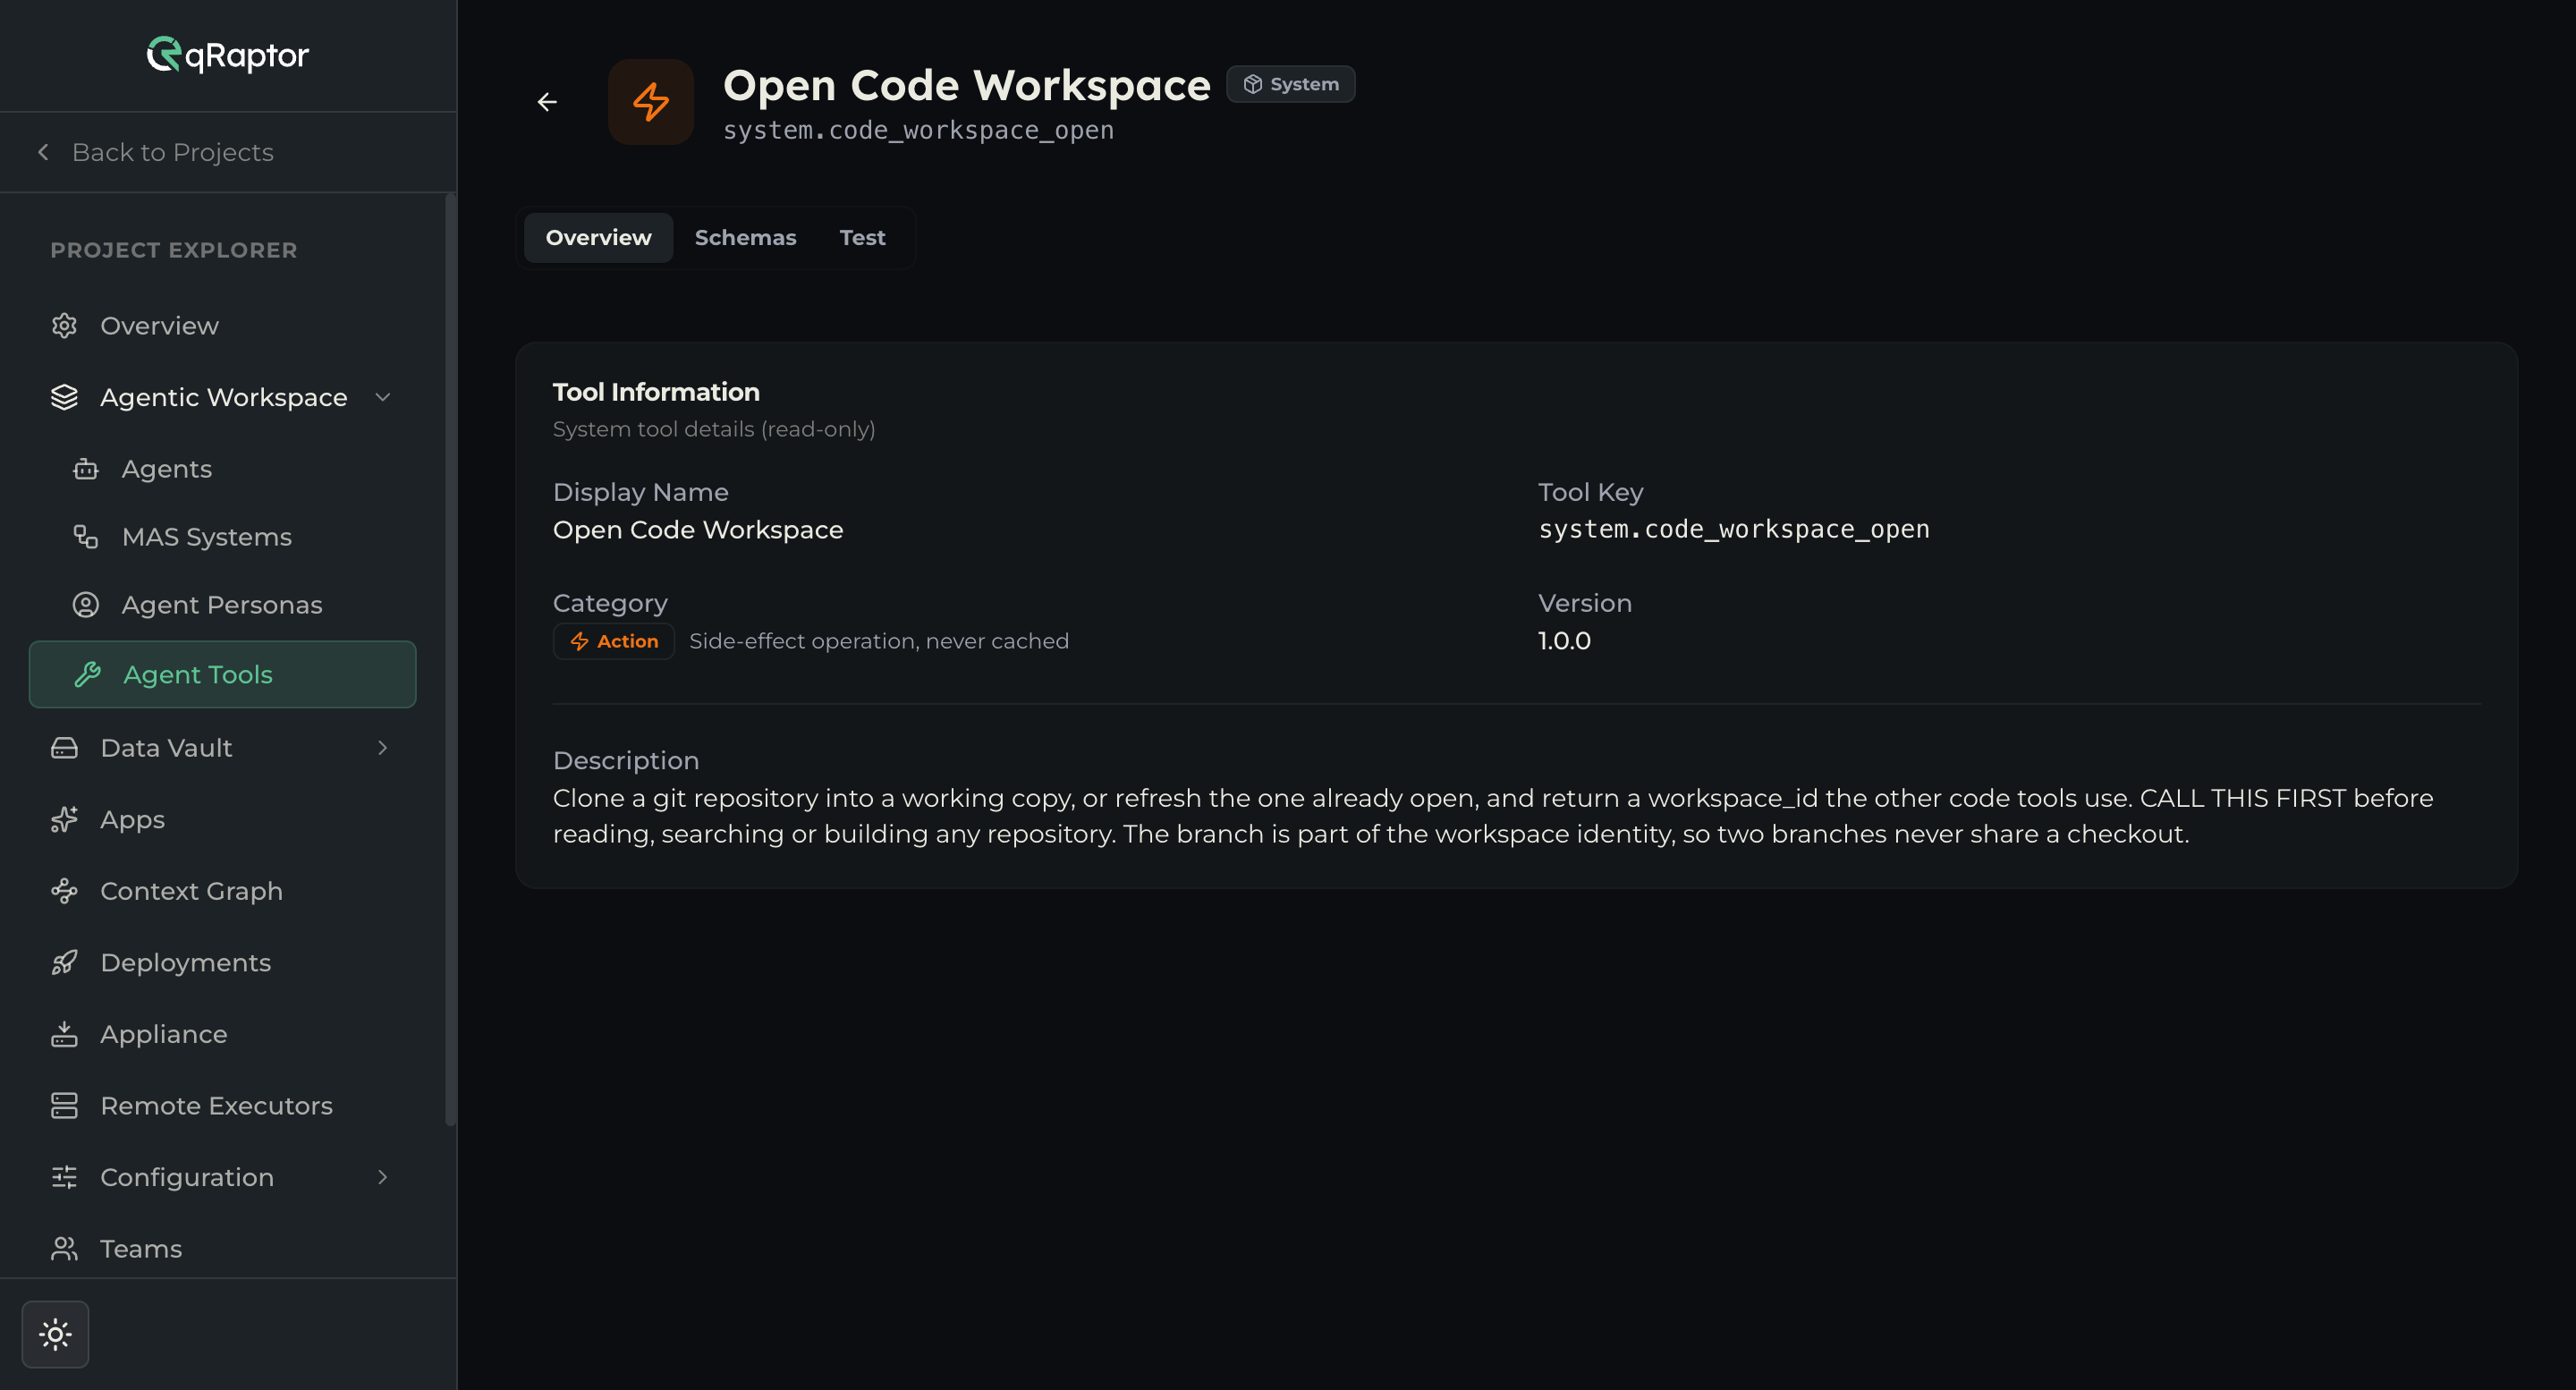Open Agent Personas via its user icon

(x=86, y=605)
